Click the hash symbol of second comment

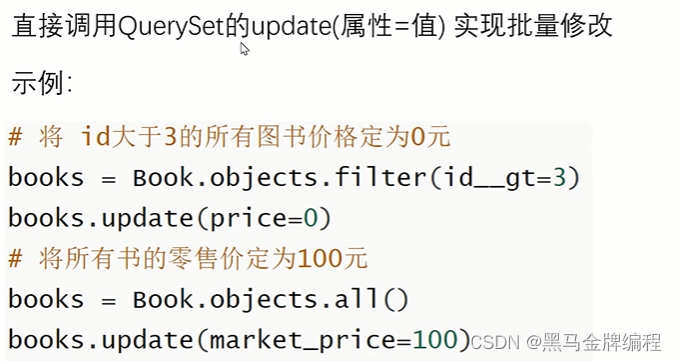point(15,260)
